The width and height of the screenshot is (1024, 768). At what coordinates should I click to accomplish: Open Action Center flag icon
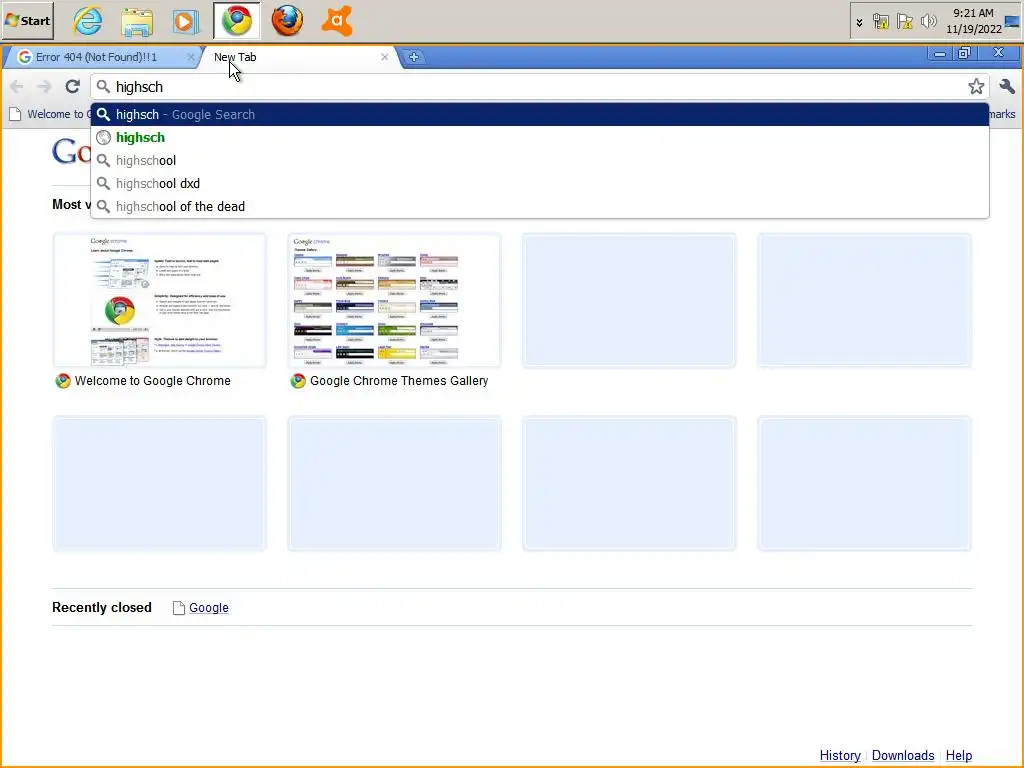(x=904, y=22)
